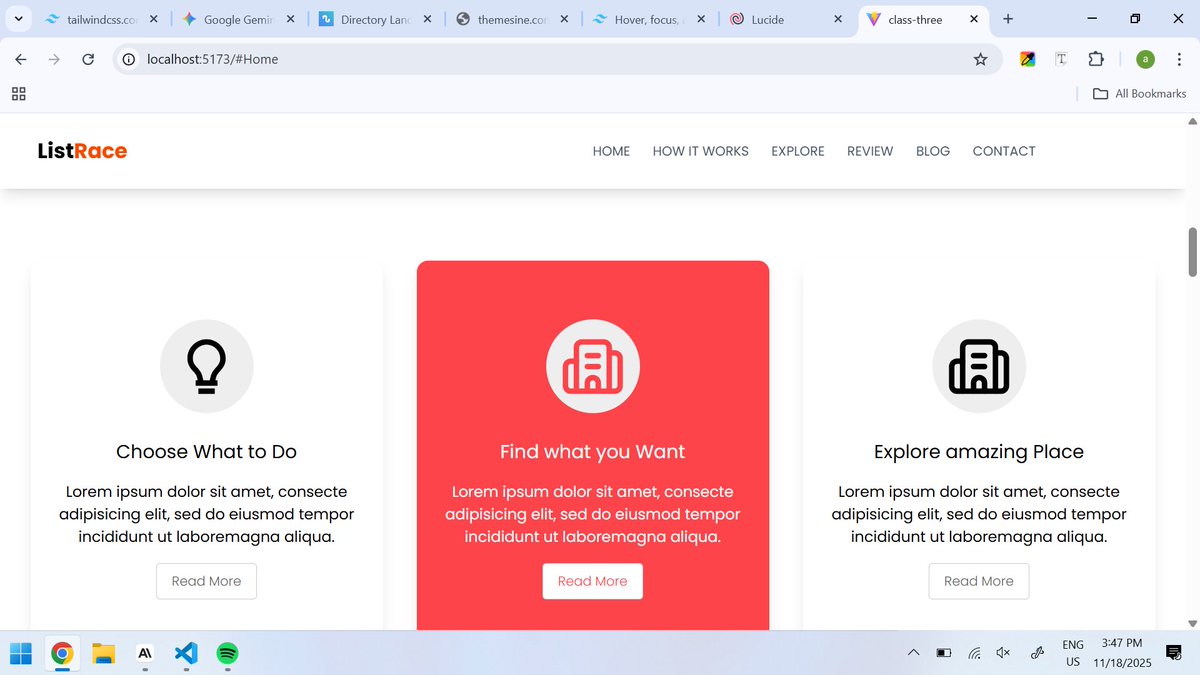Switch to the Directory Landing tab
Viewport: 1200px width, 675px height.
coord(376,19)
